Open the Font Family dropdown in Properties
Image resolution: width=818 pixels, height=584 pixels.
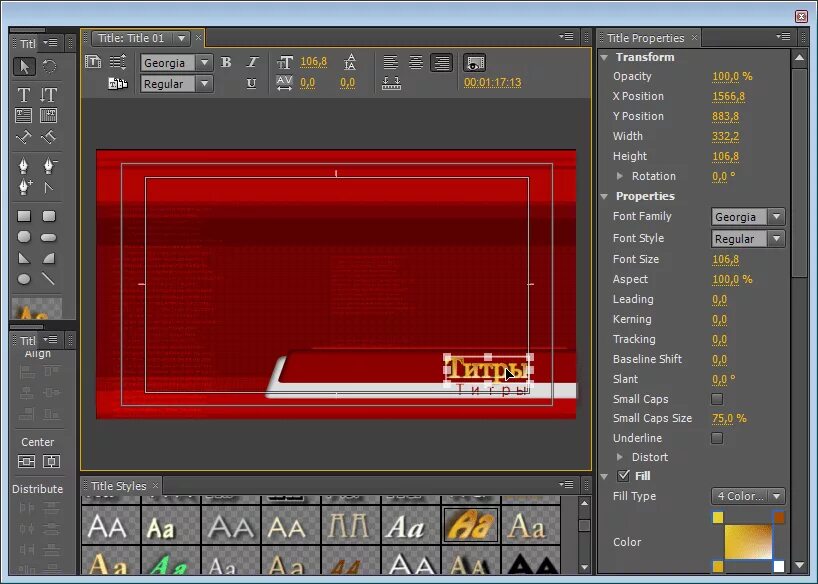pos(748,217)
